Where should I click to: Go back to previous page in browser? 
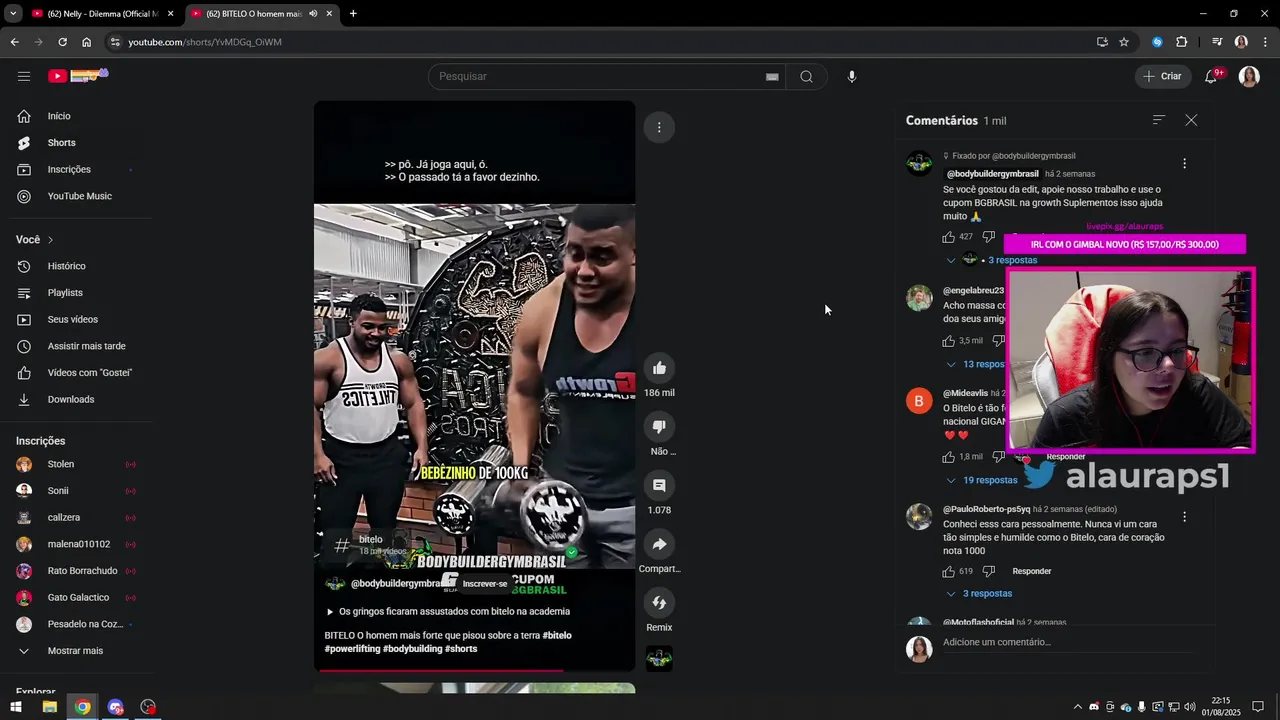(x=14, y=42)
